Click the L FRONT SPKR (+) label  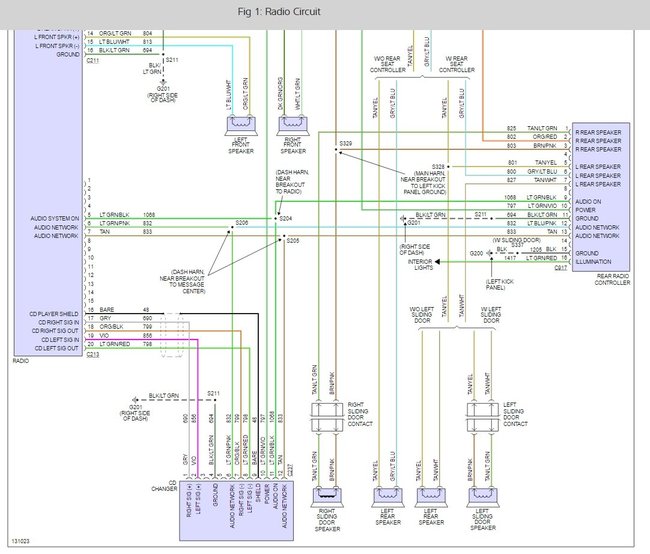coord(56,37)
